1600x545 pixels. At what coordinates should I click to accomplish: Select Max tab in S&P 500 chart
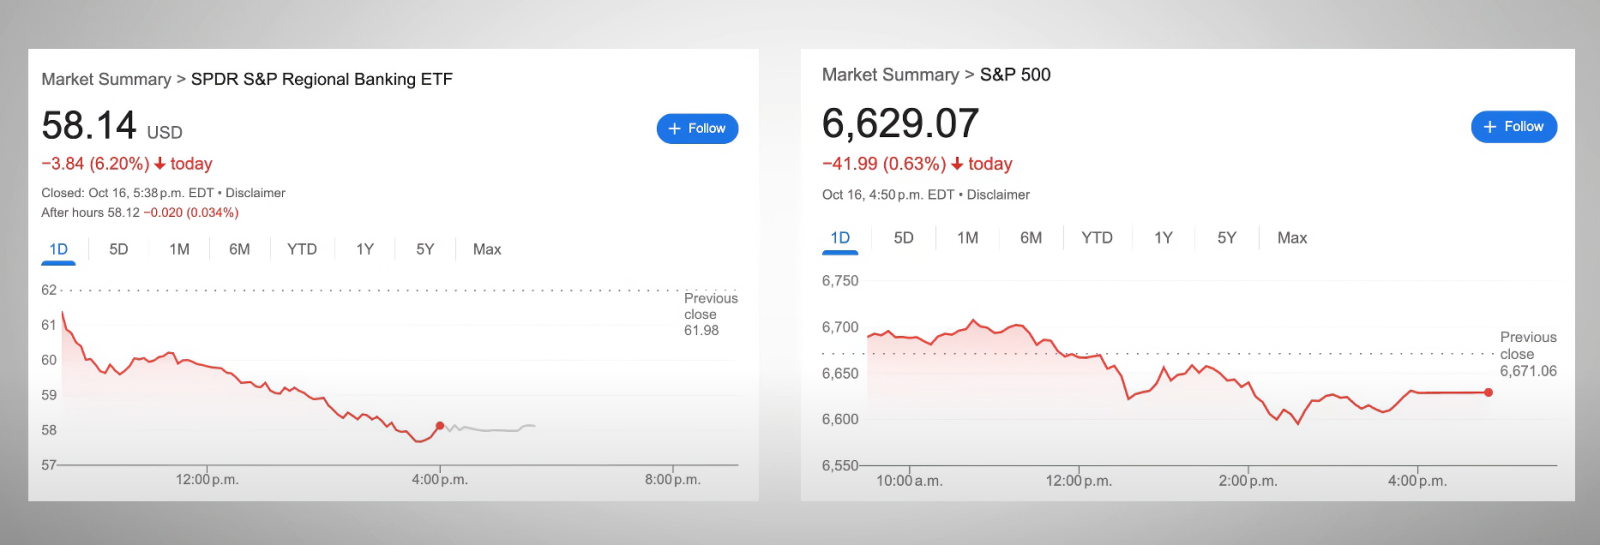[1292, 238]
